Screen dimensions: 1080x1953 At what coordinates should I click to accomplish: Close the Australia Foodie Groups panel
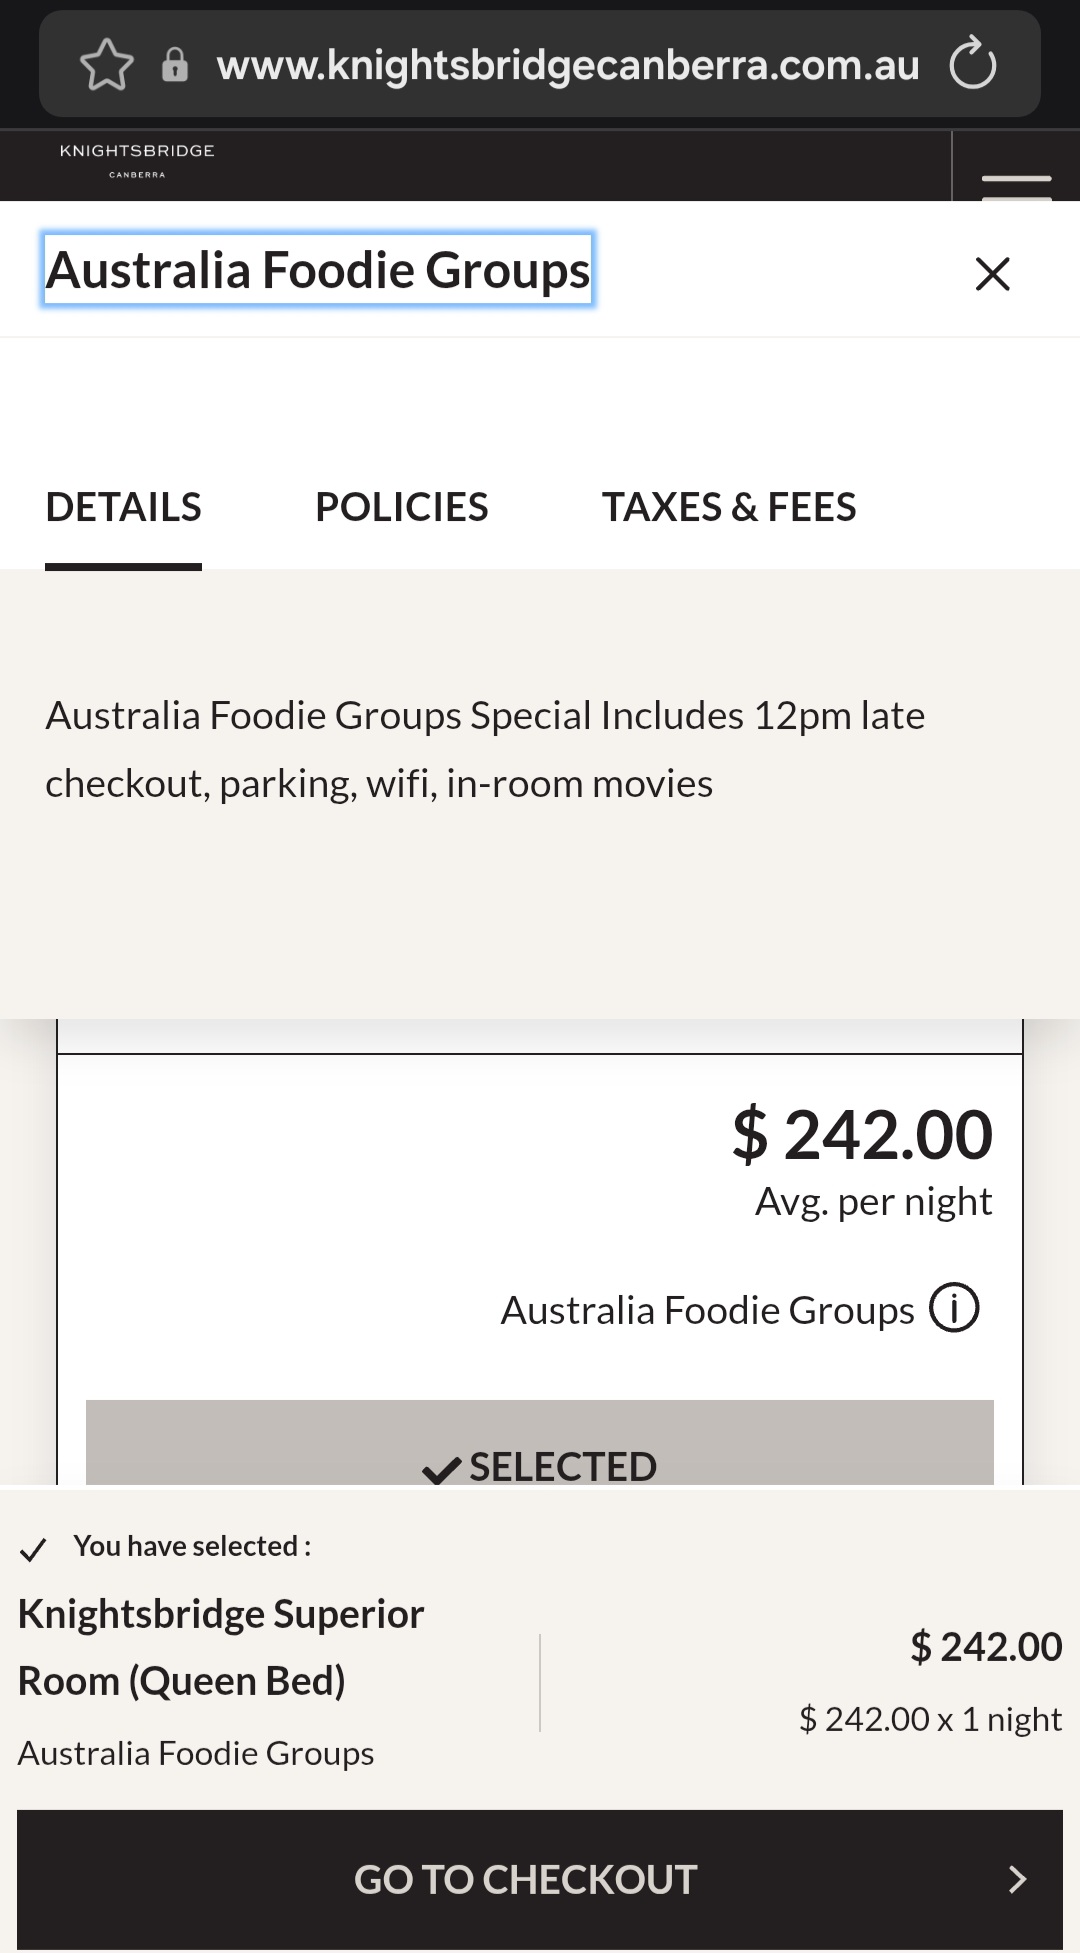[x=992, y=273]
